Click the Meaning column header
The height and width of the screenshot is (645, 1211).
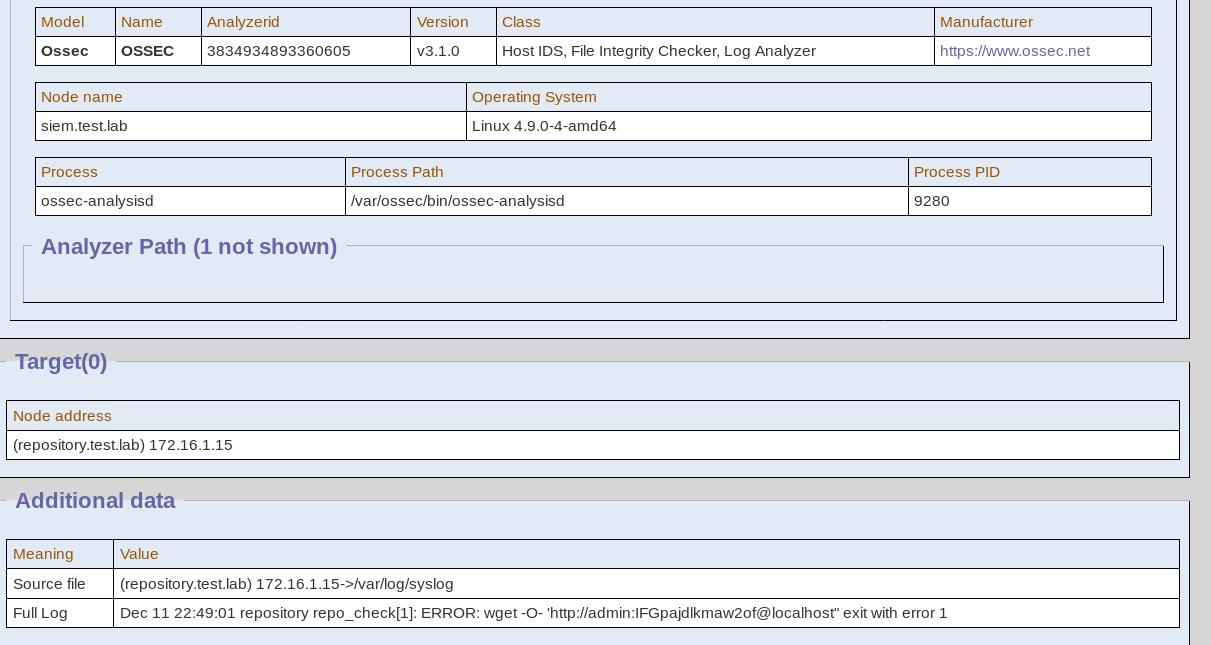pyautogui.click(x=43, y=554)
